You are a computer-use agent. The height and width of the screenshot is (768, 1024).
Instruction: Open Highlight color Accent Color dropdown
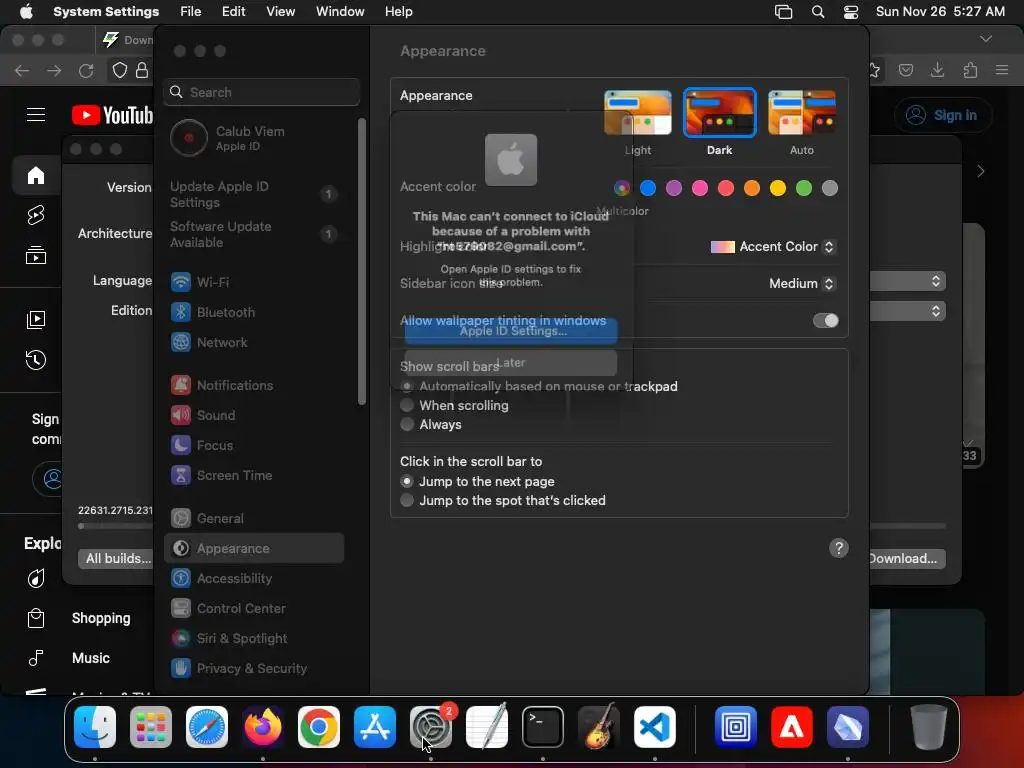click(772, 247)
